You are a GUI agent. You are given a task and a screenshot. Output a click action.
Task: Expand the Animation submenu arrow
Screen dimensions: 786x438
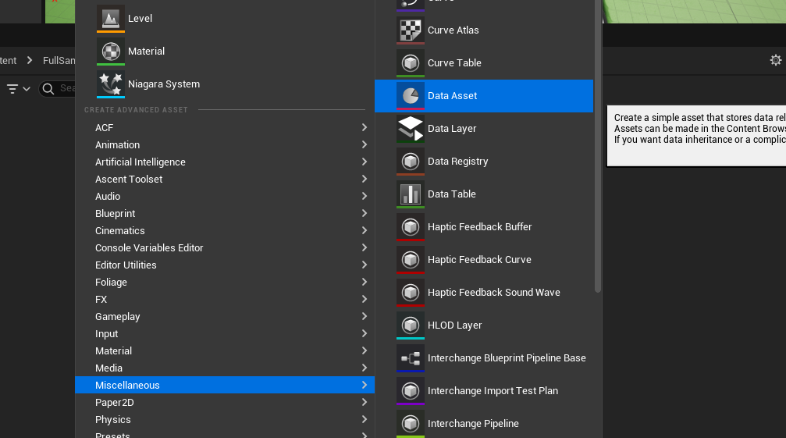[x=364, y=145]
